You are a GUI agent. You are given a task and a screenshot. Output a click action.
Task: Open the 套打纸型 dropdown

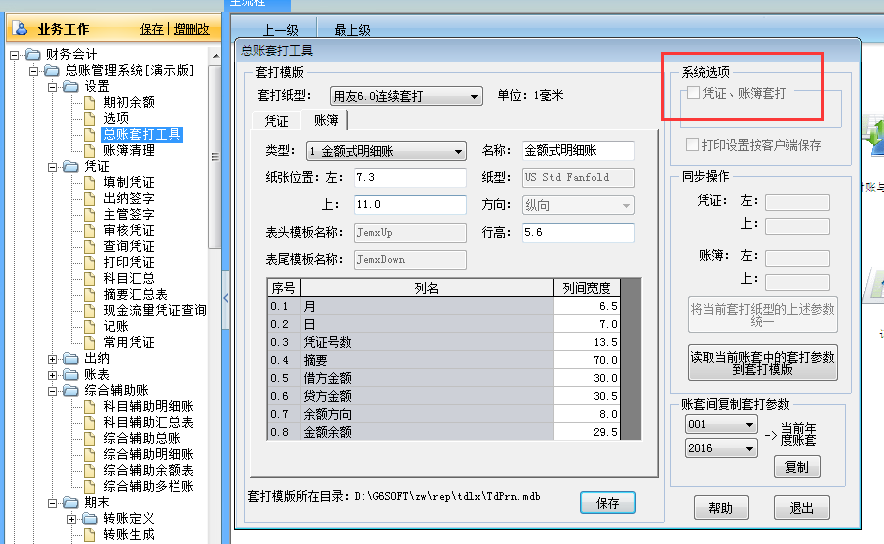(x=474, y=96)
